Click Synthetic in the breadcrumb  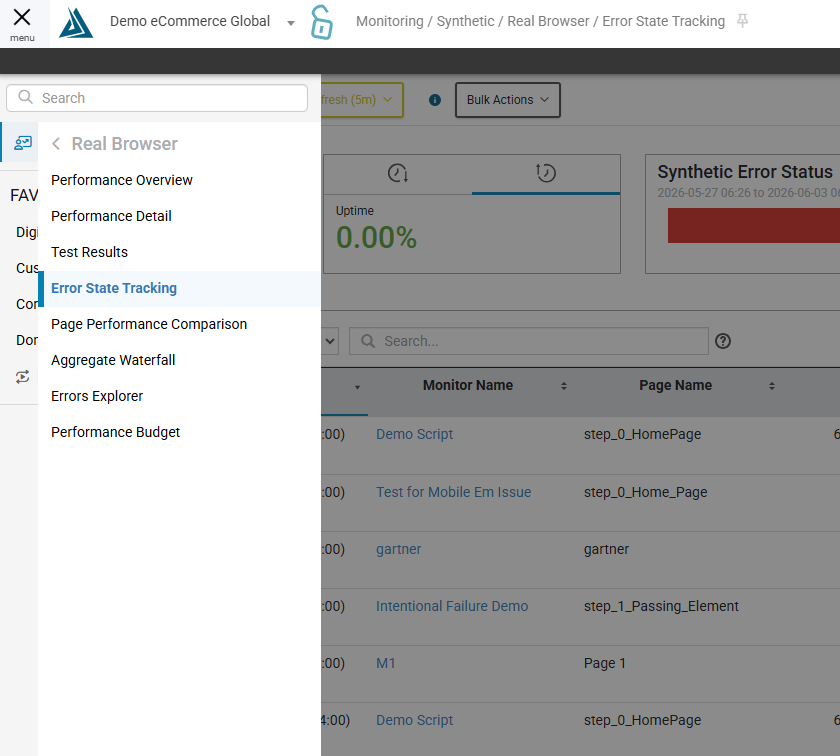[x=465, y=21]
